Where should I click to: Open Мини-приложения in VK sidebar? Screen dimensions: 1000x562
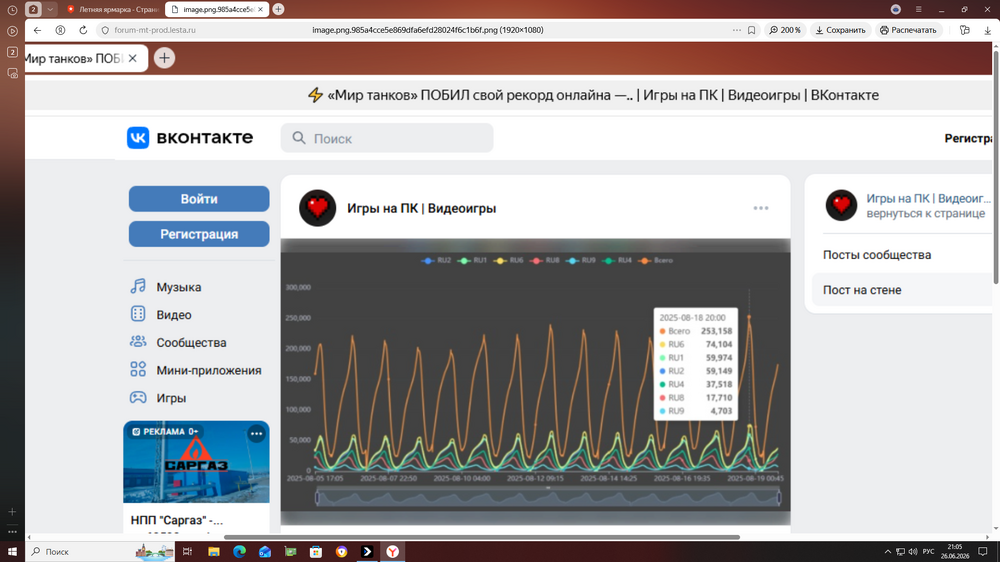click(x=195, y=370)
